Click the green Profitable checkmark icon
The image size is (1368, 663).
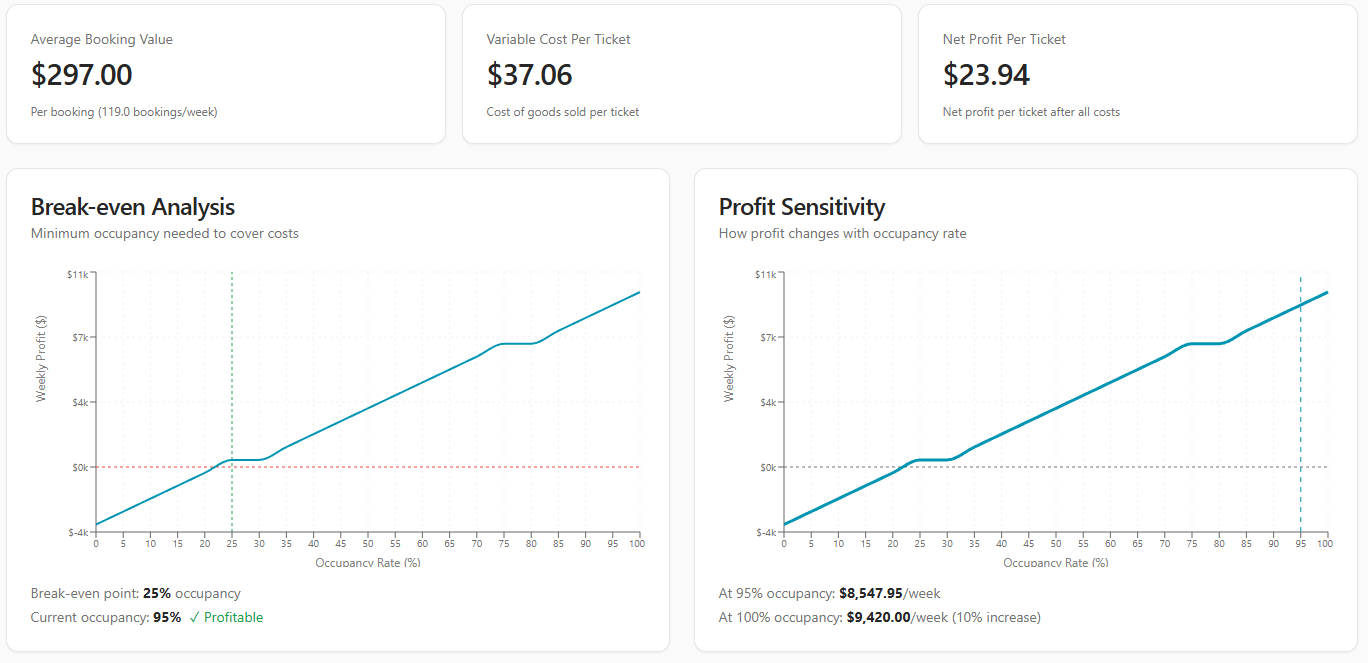pyautogui.click(x=194, y=617)
